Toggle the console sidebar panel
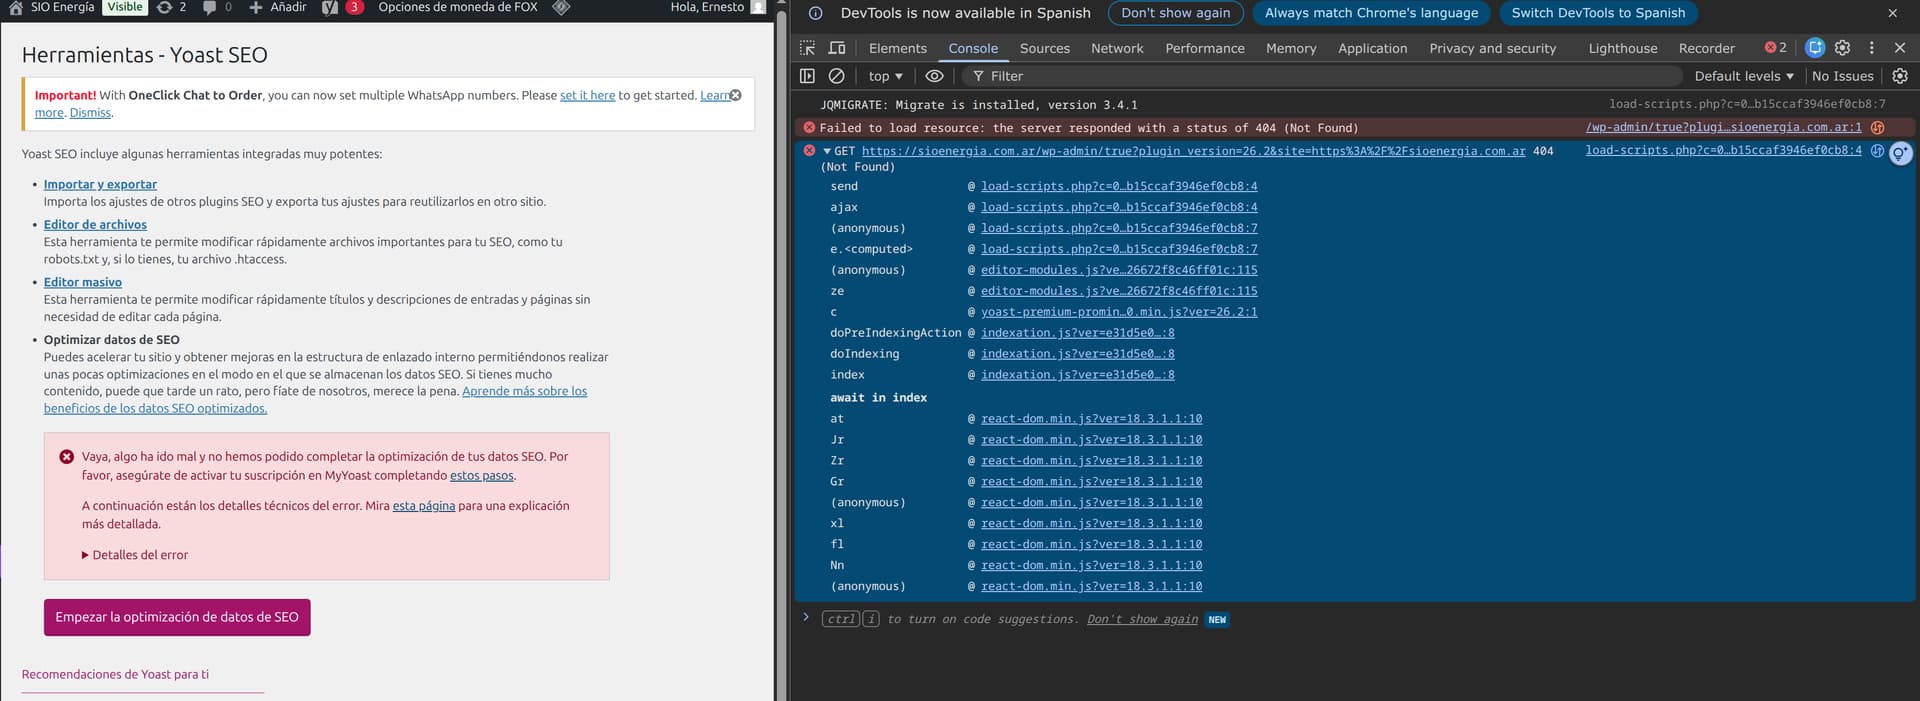Screen dimensions: 1920x701 tap(807, 76)
